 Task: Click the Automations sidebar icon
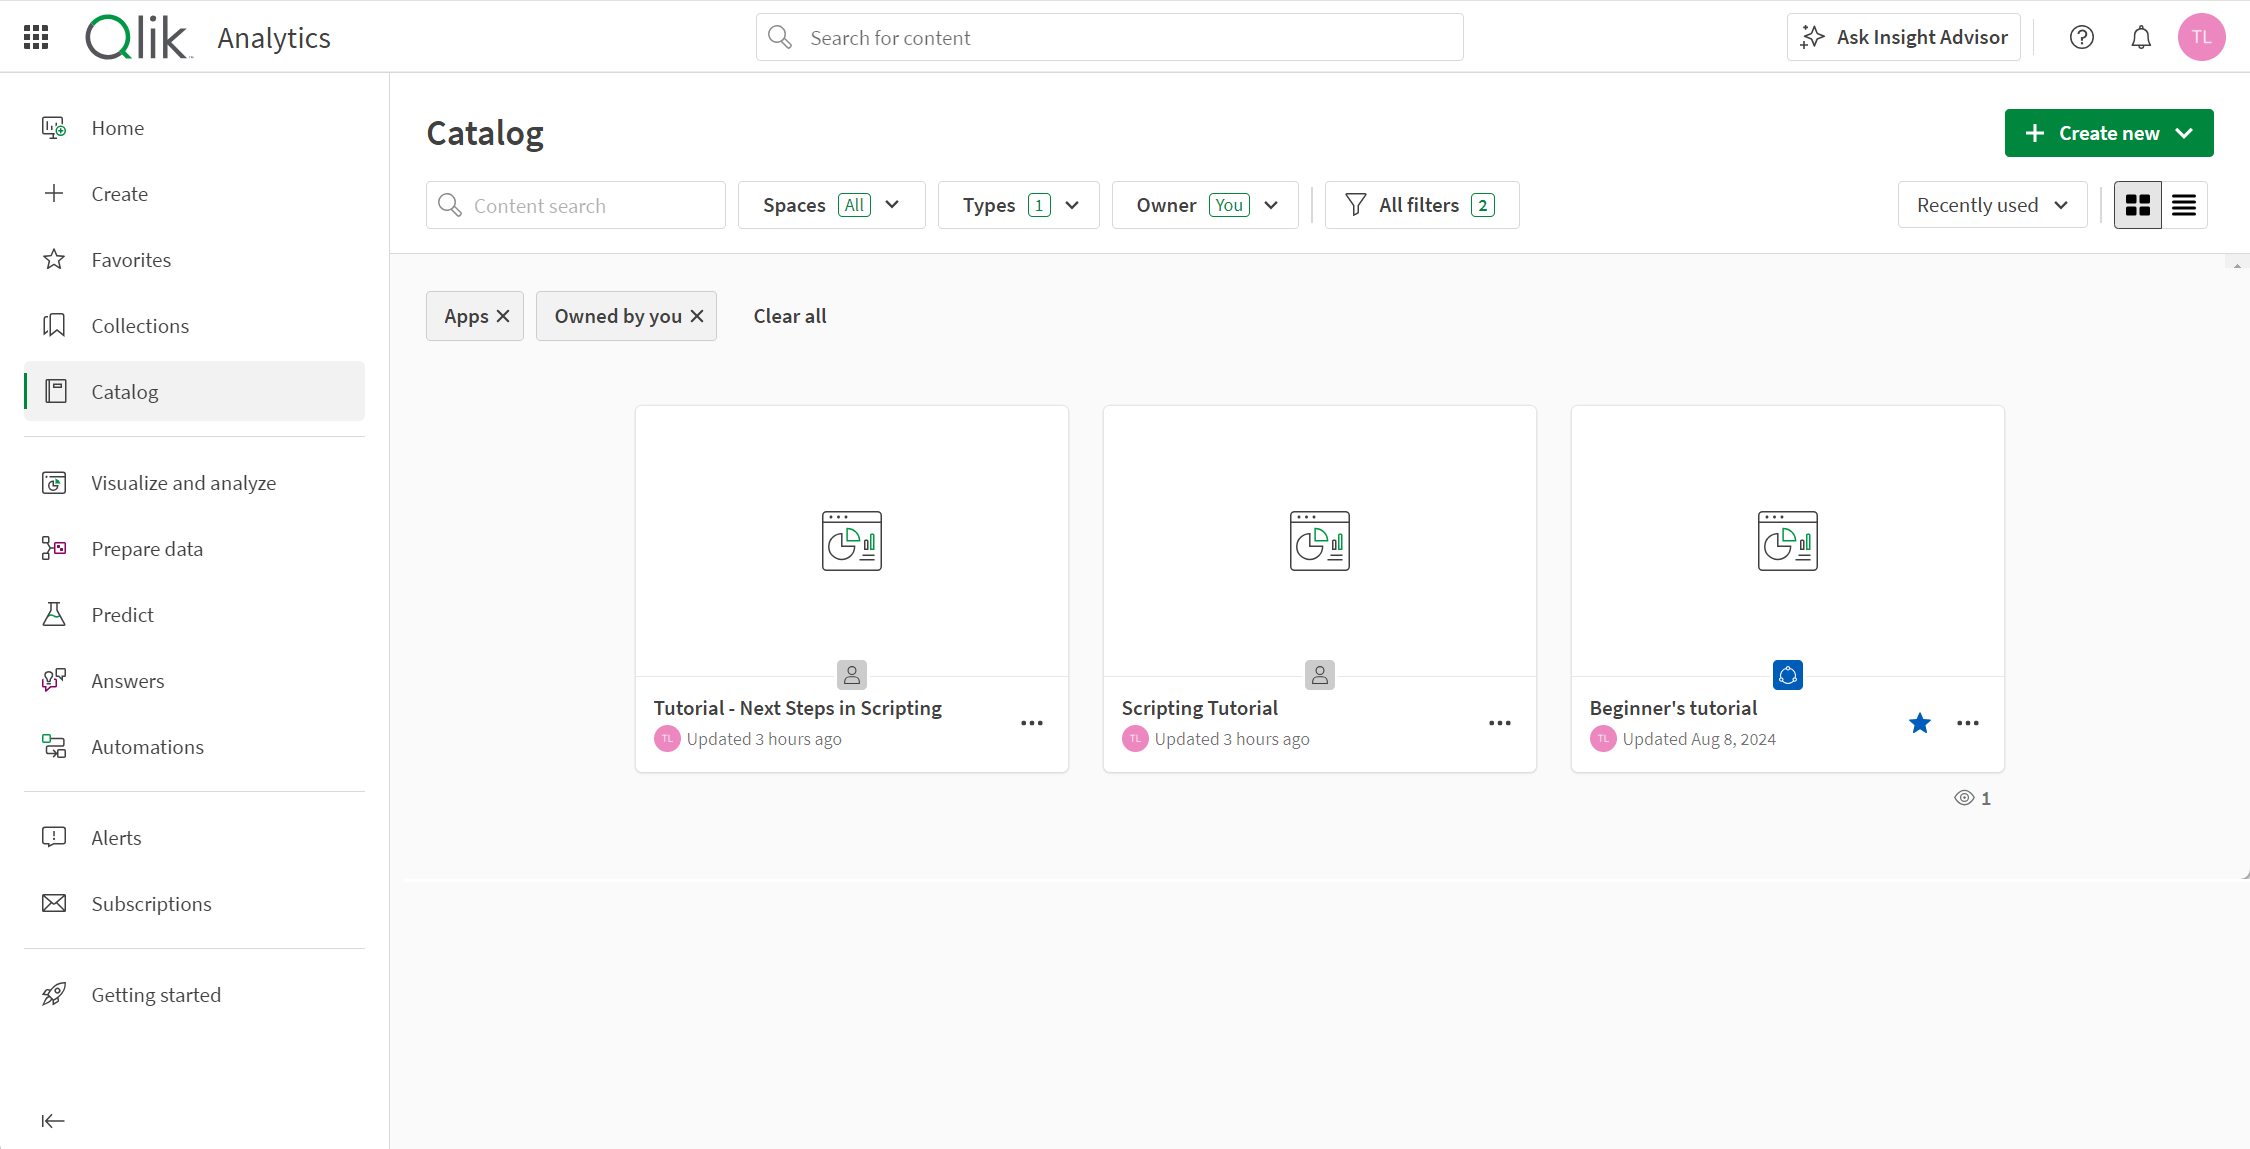[53, 746]
